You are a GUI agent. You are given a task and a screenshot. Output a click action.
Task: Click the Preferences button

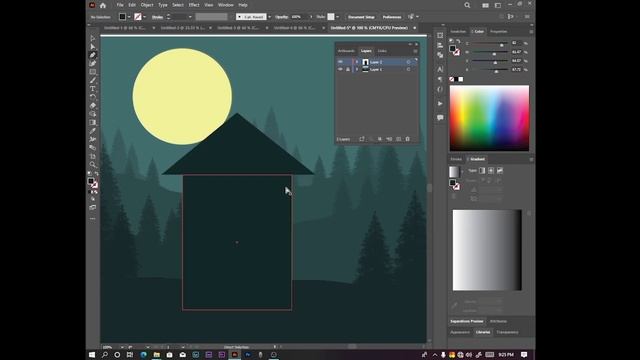(392, 17)
